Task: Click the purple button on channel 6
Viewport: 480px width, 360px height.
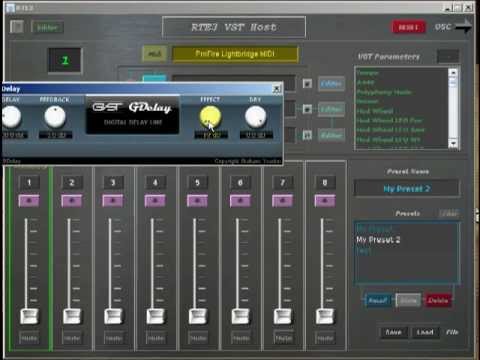Action: click(x=240, y=201)
